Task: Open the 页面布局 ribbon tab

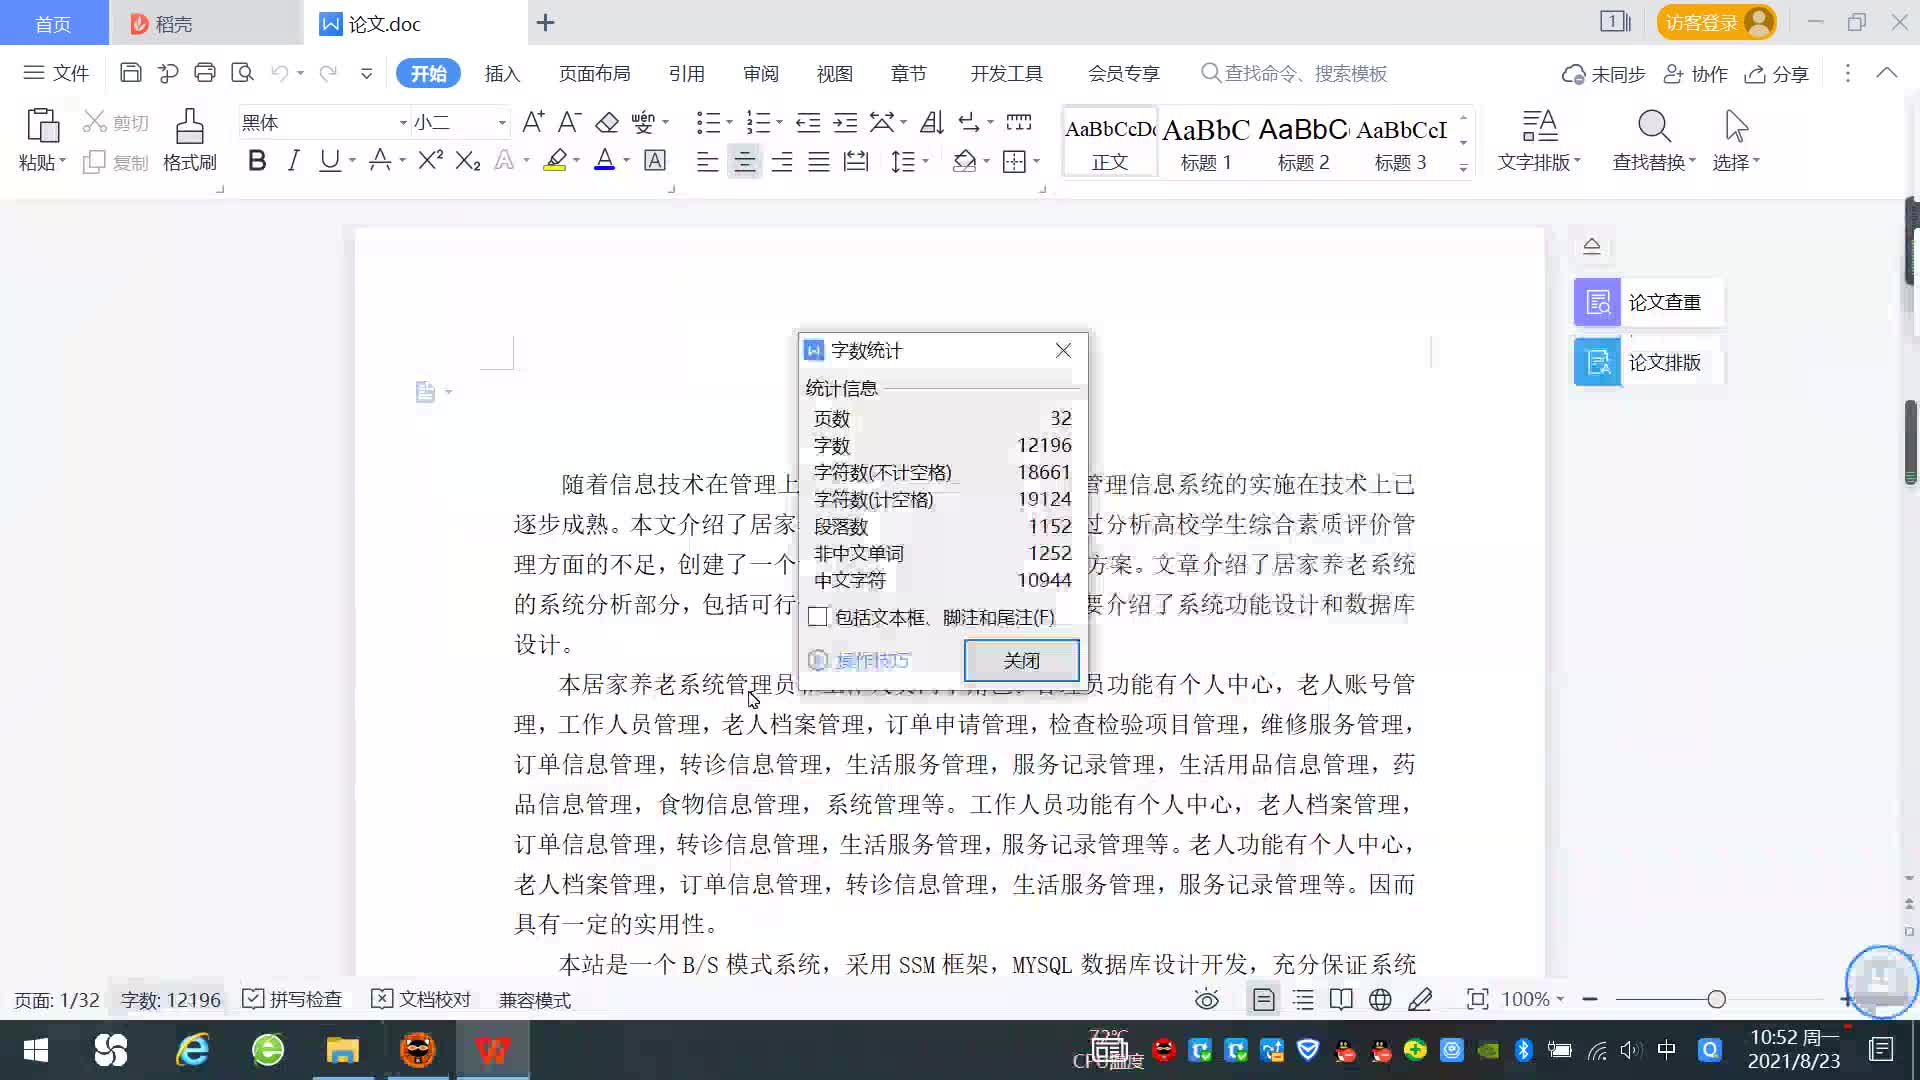Action: tap(594, 74)
